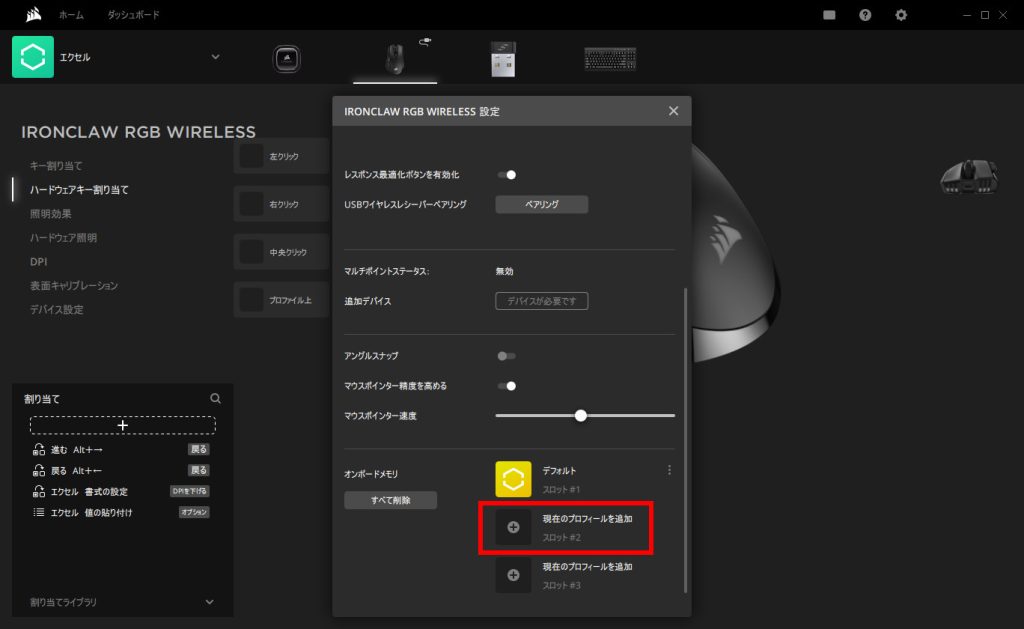Screen dimensions: 1024x629
Task: Open the ダッシュボード tab
Action: pos(133,14)
